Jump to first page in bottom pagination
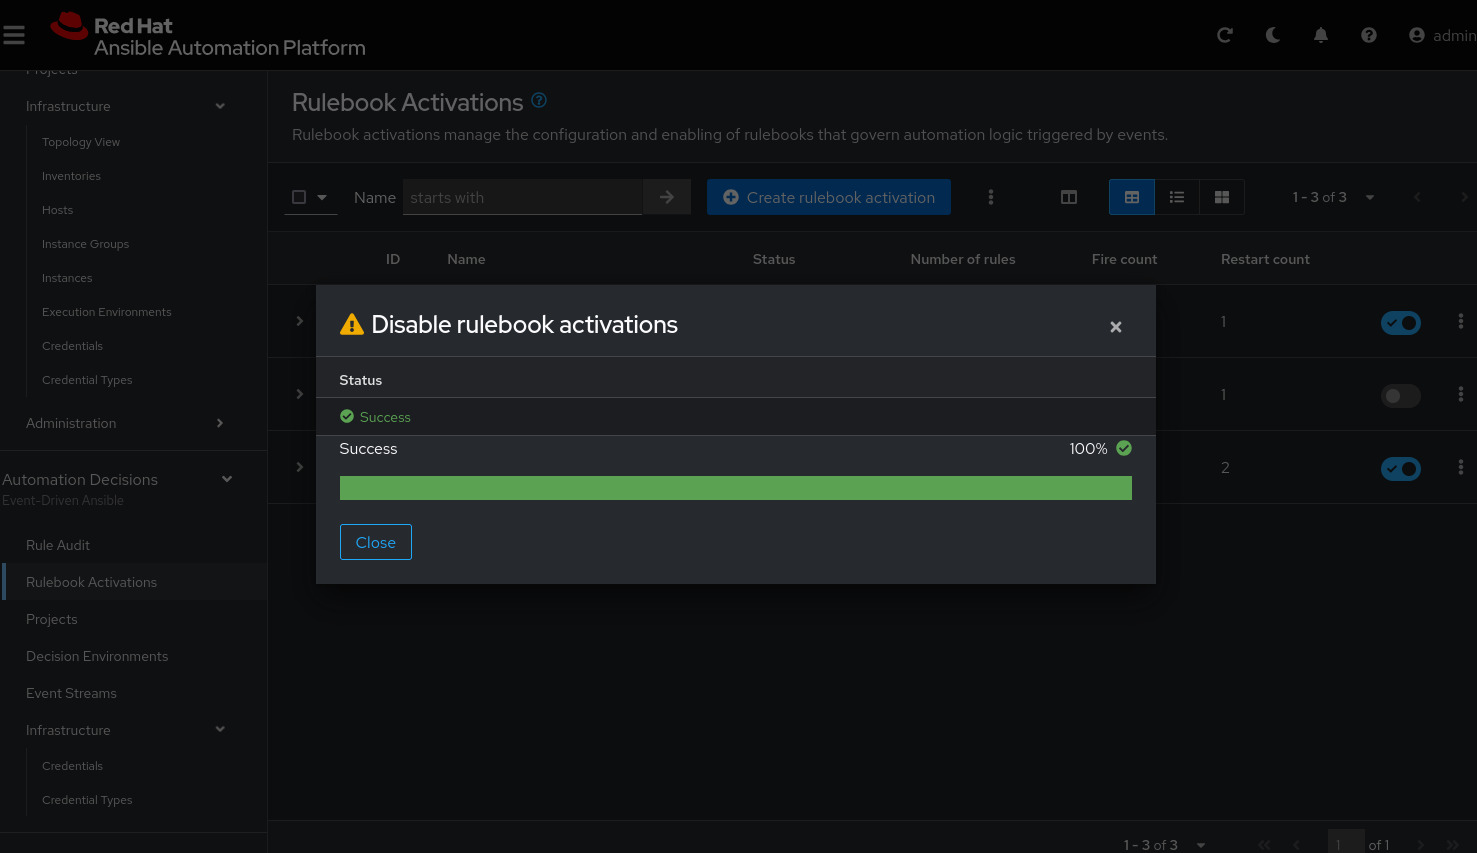The height and width of the screenshot is (853, 1477). (1264, 845)
